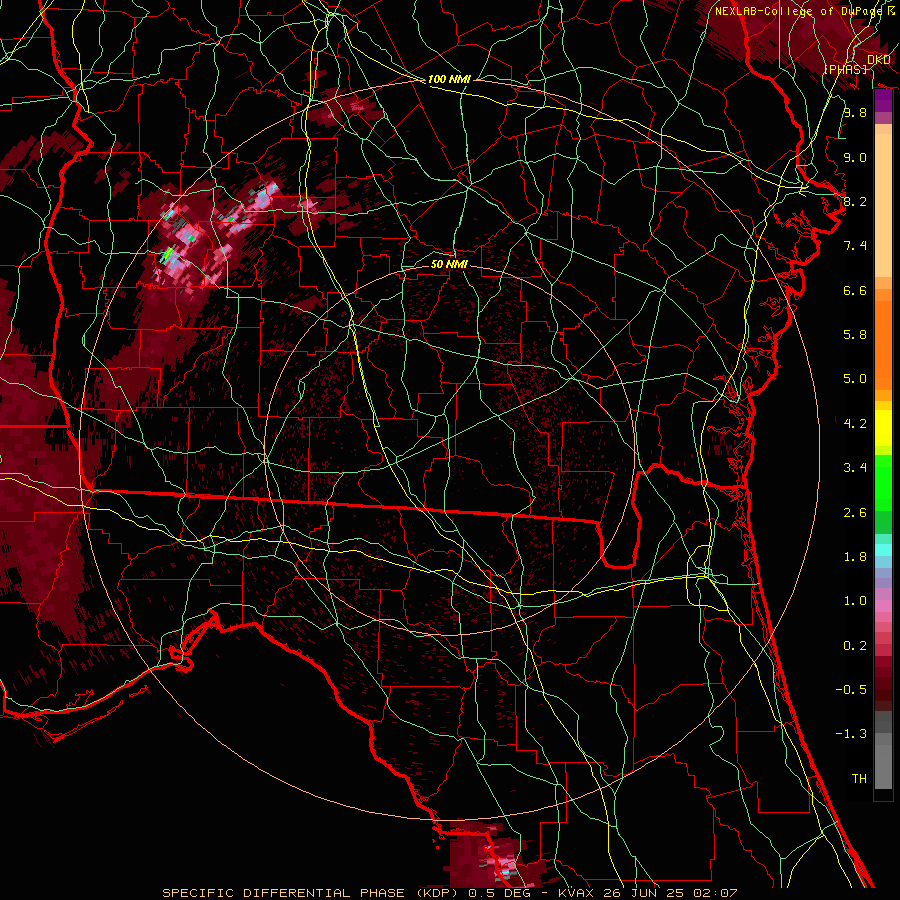The image size is (900, 900).
Task: Click the "NEXLAB-College of DuPage" title text
Action: coord(798,11)
